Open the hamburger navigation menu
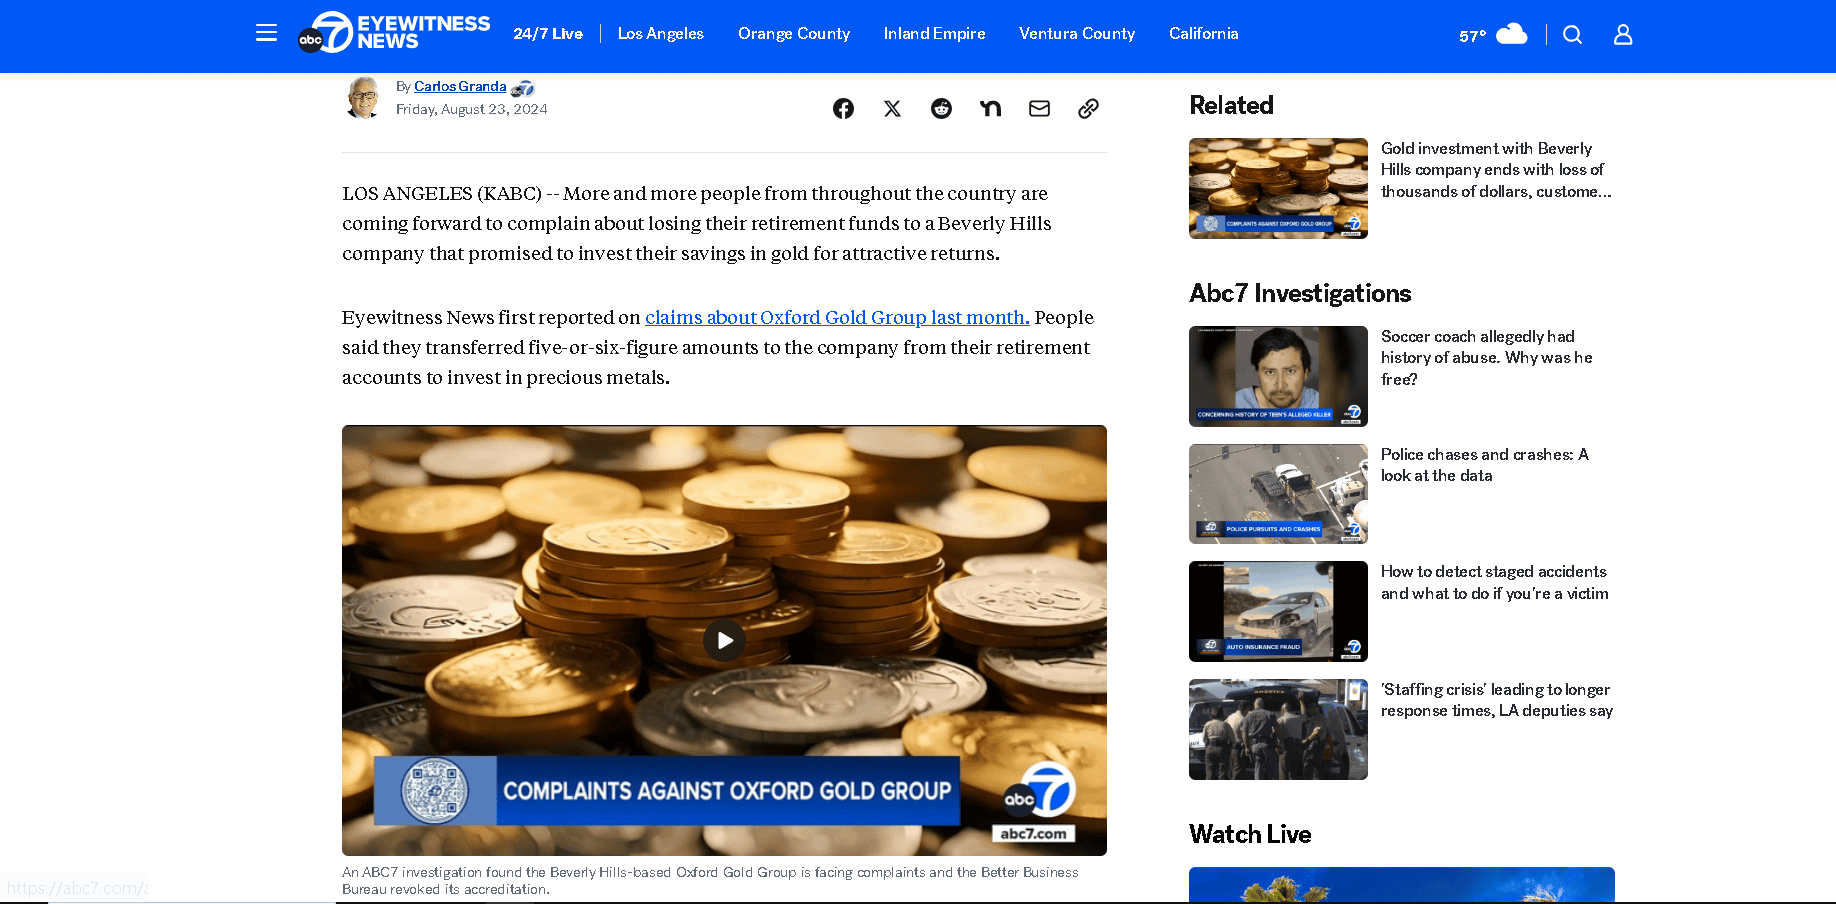Image resolution: width=1836 pixels, height=904 pixels. [x=266, y=33]
